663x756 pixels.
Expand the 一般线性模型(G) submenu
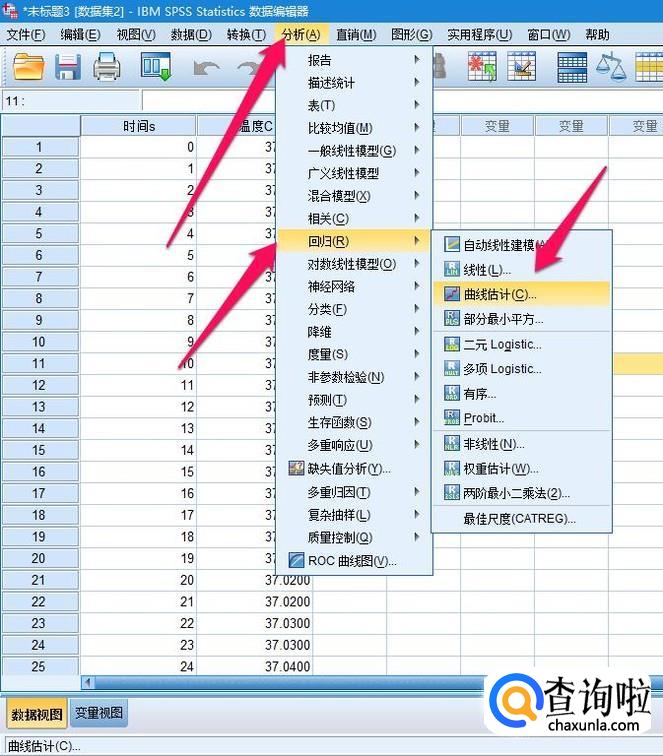click(354, 150)
